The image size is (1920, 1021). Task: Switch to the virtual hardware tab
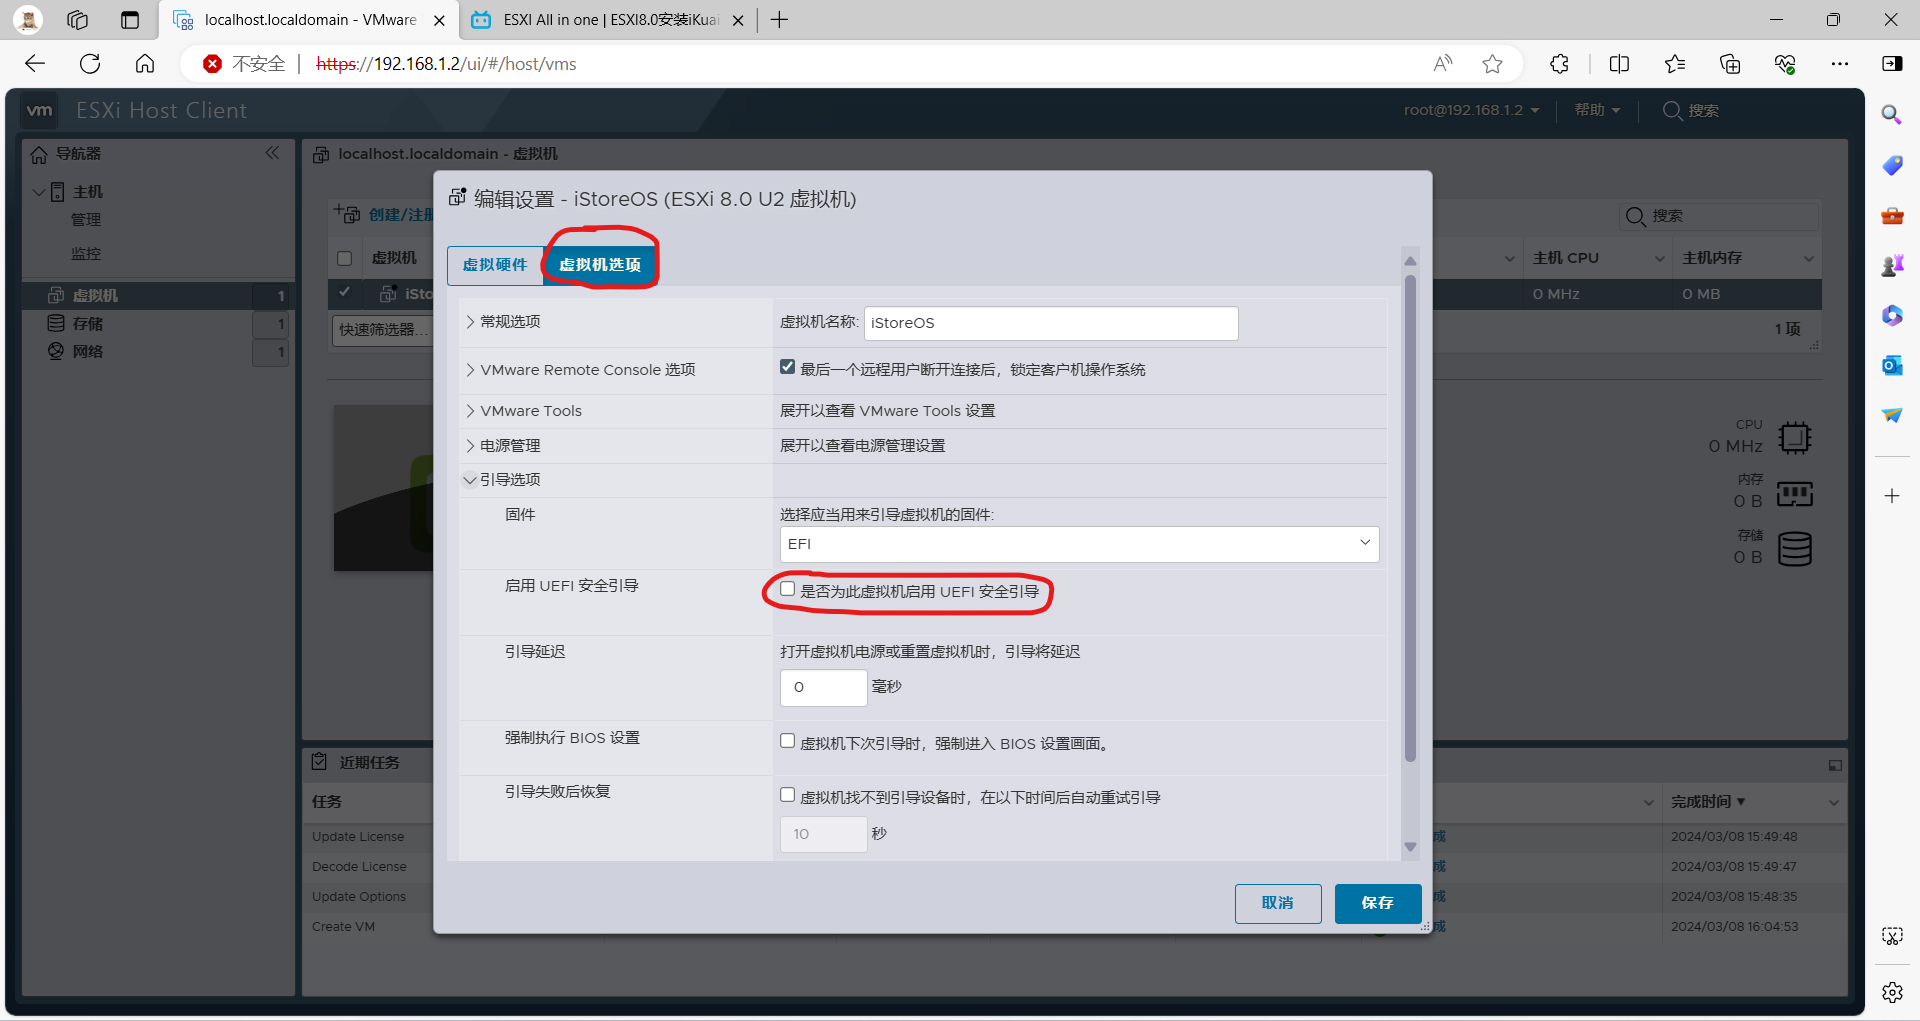click(x=495, y=265)
